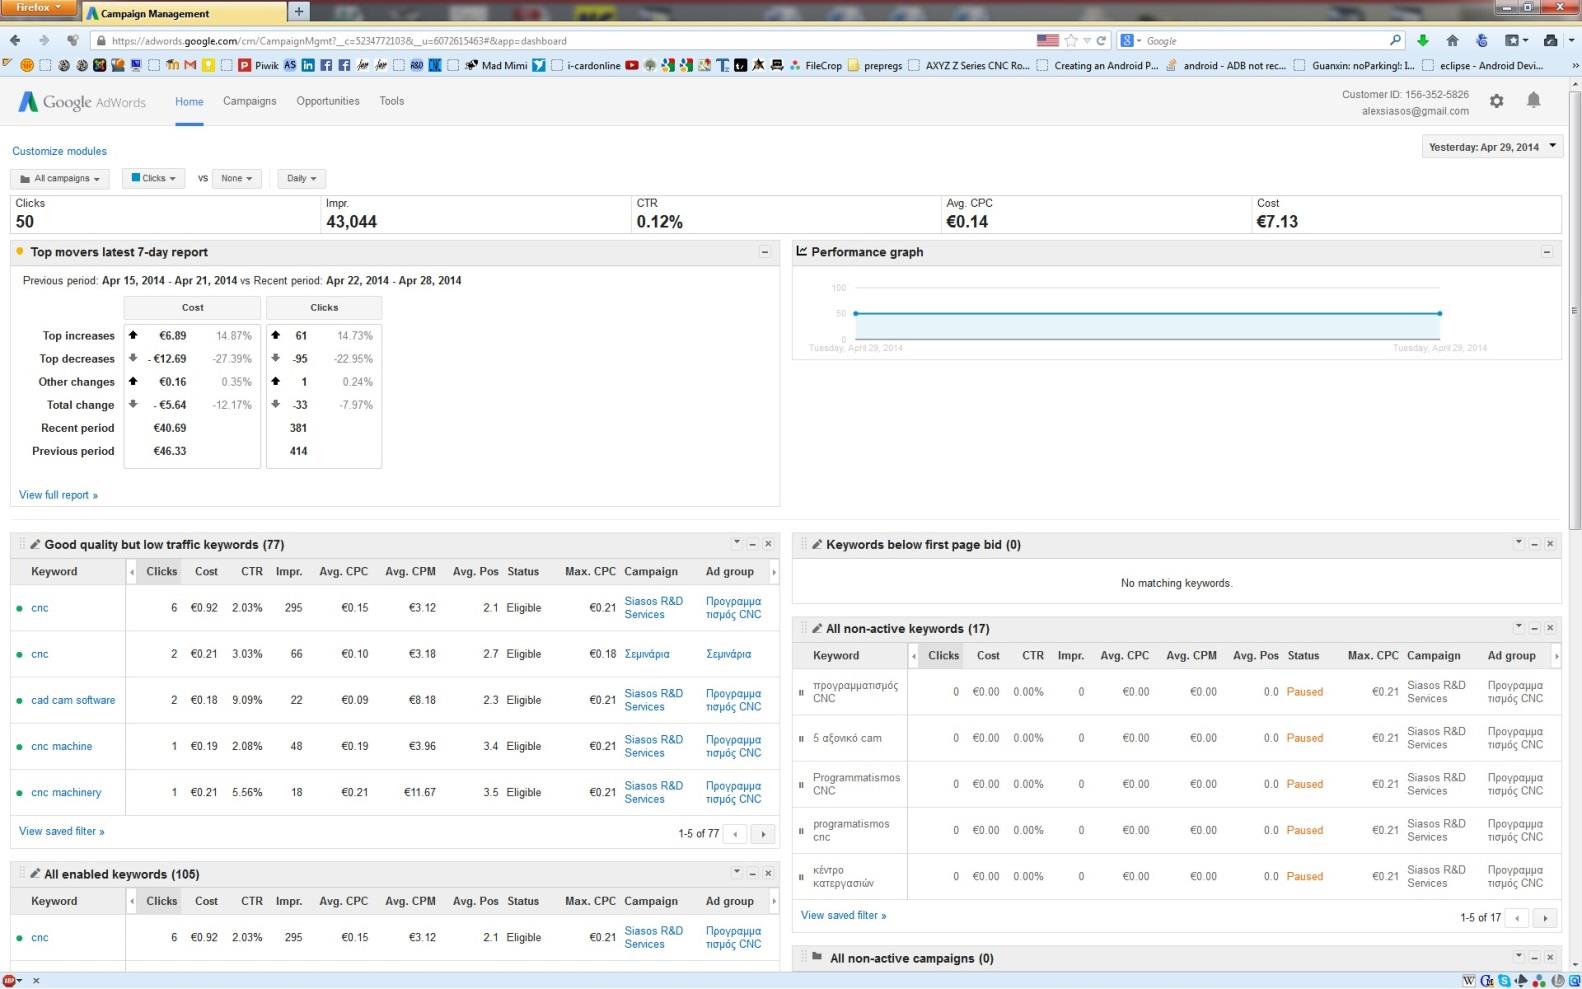Image resolution: width=1582 pixels, height=989 pixels.
Task: Click Customize modules link
Action: [59, 151]
